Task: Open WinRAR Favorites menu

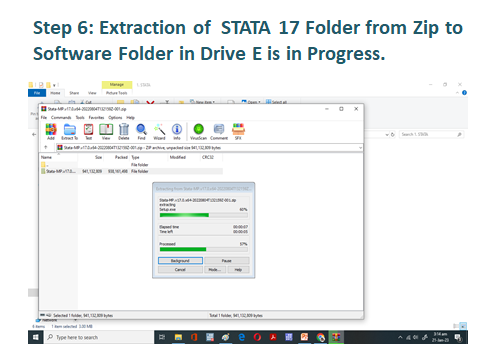Action: point(96,117)
